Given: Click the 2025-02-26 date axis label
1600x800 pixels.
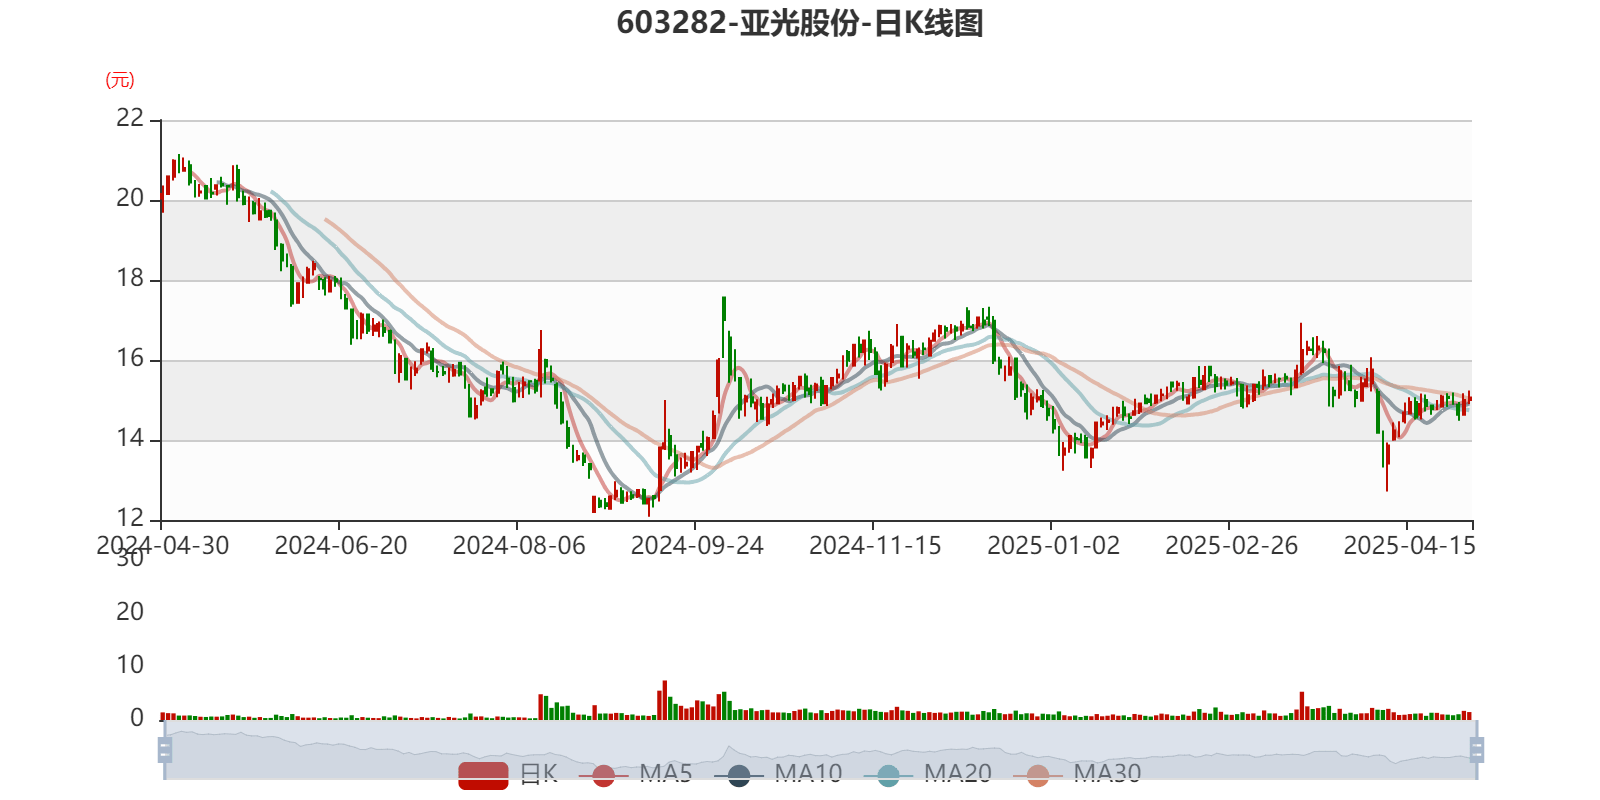Looking at the screenshot, I should 1231,546.
